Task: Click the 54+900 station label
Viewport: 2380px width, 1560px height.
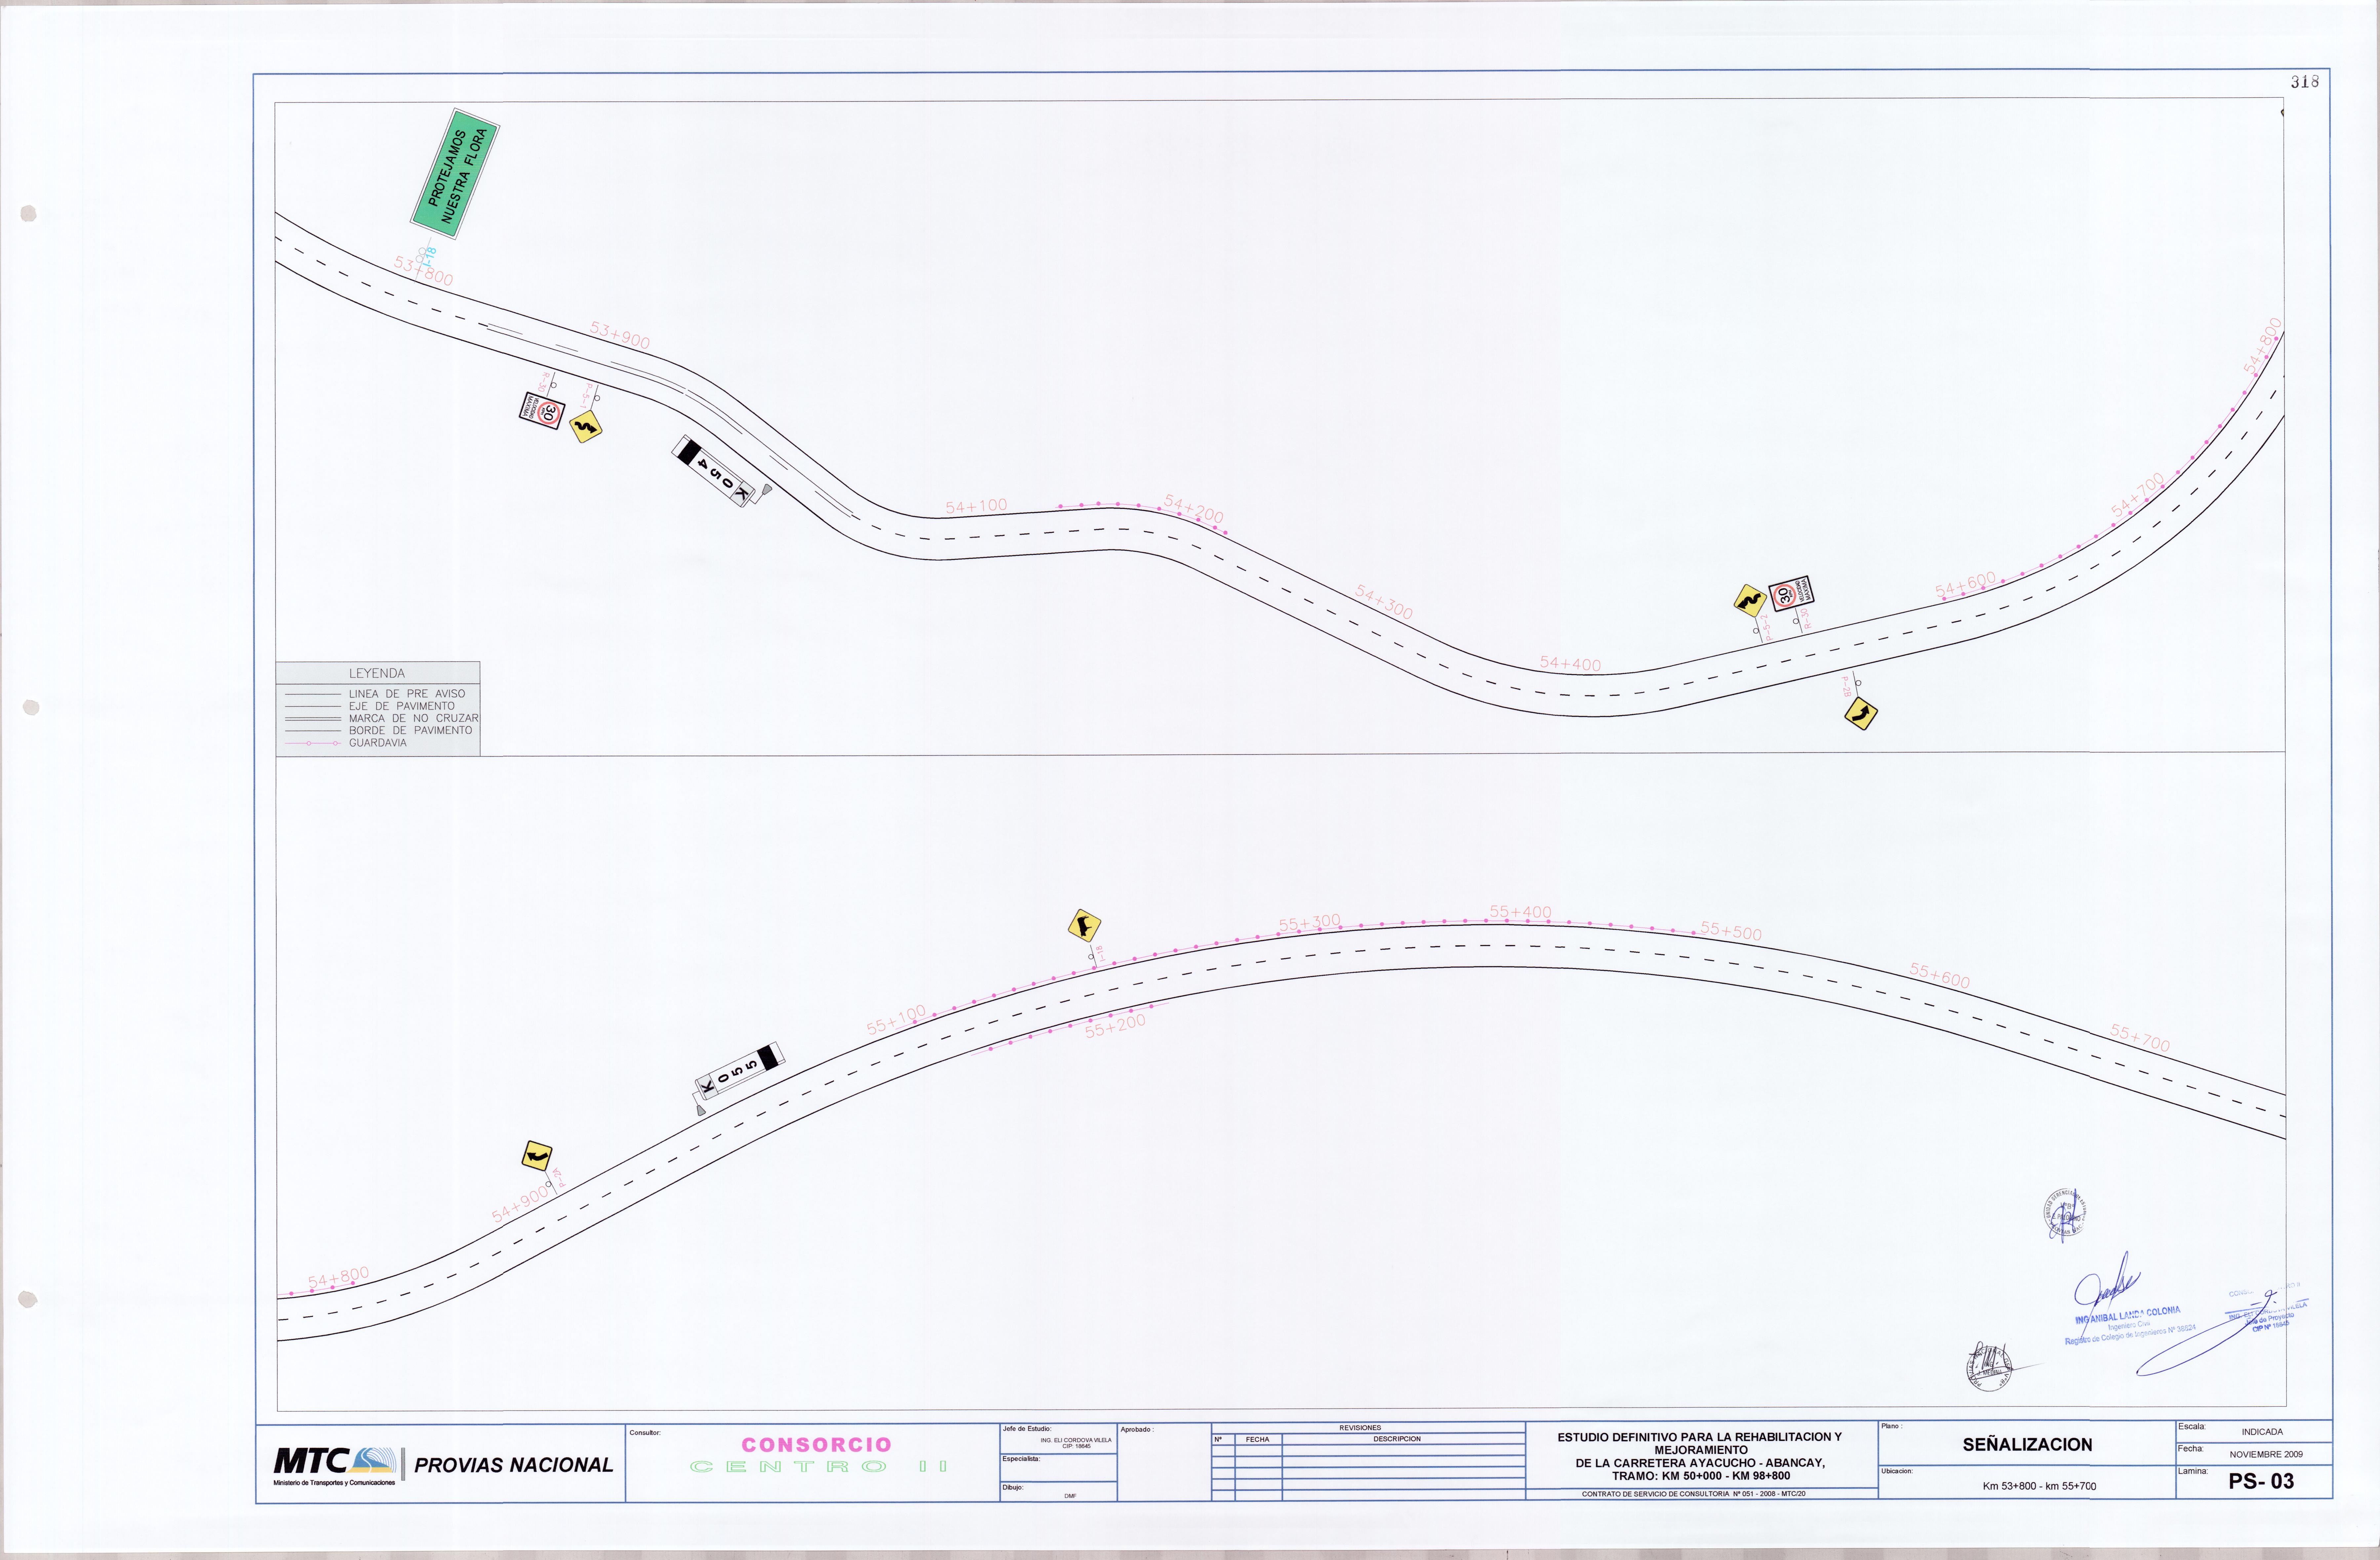Action: (x=521, y=1204)
